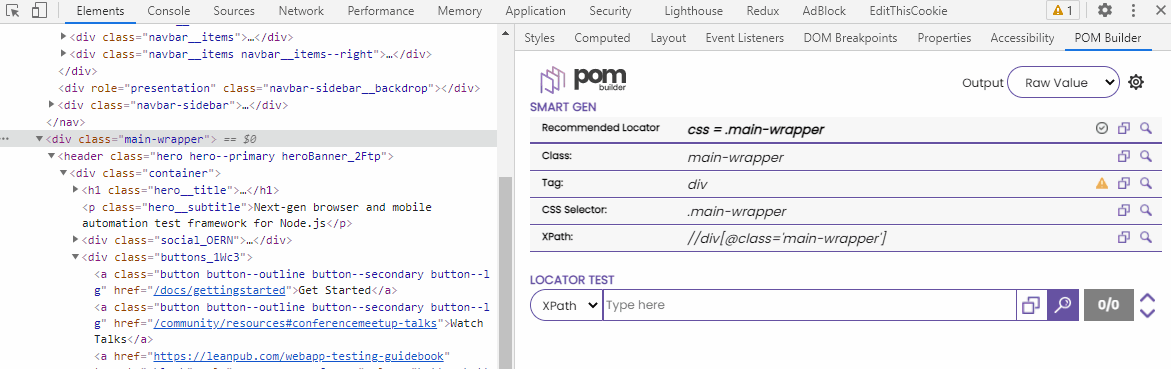Screen dimensions: 1171x369
Task: Copy the locator test input value
Action: (x=1031, y=304)
